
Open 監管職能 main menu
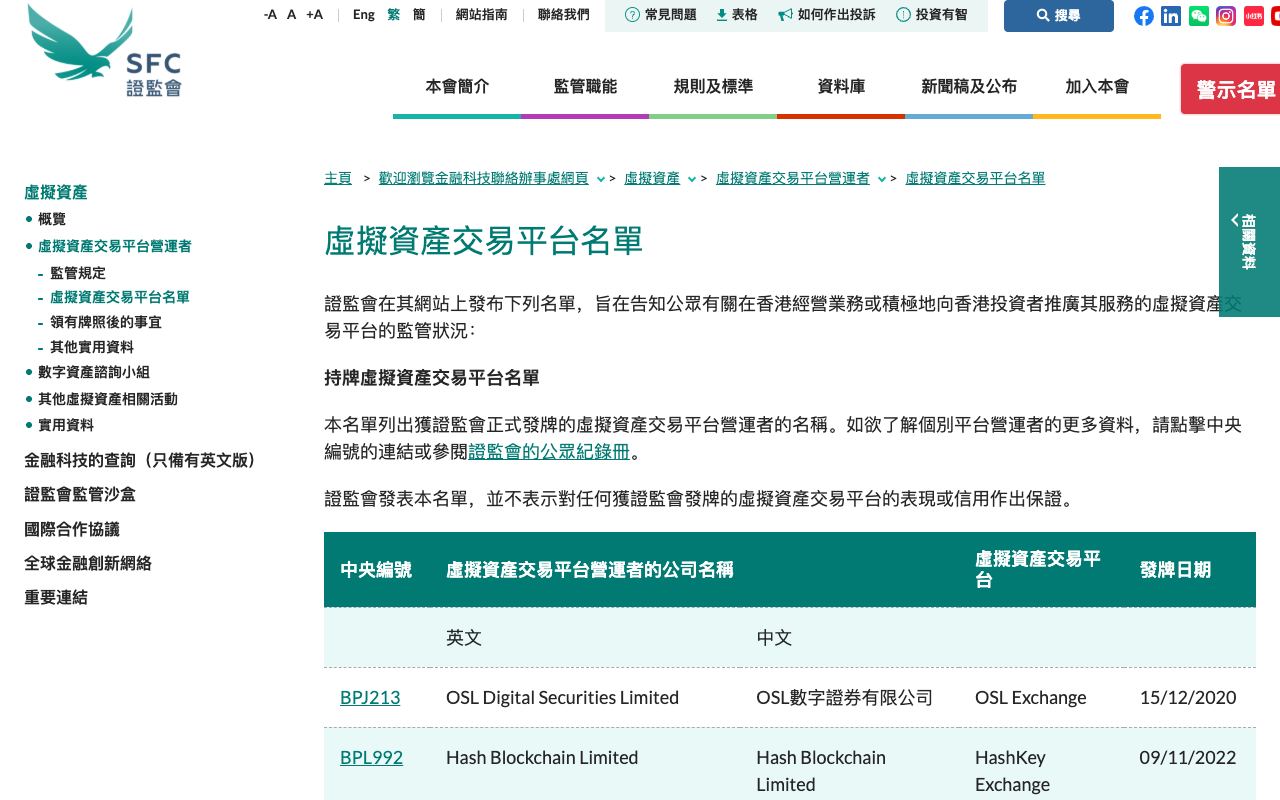pyautogui.click(x=585, y=87)
